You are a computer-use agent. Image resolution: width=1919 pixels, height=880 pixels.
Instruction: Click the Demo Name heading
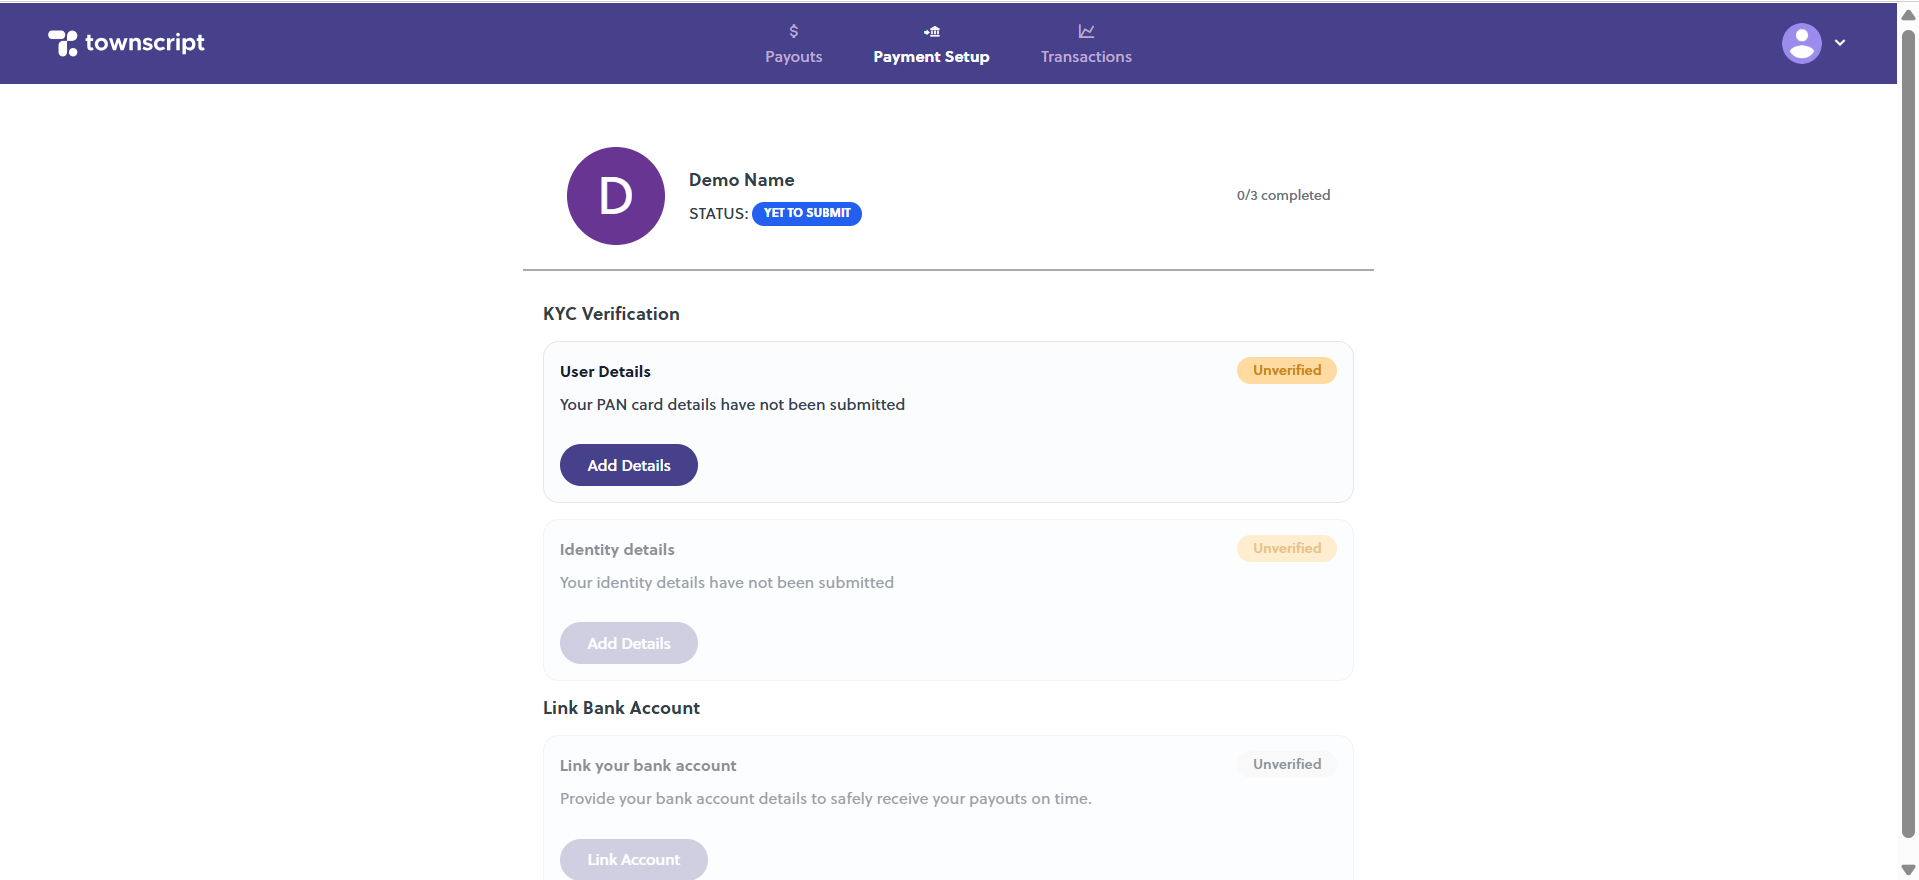[742, 180]
